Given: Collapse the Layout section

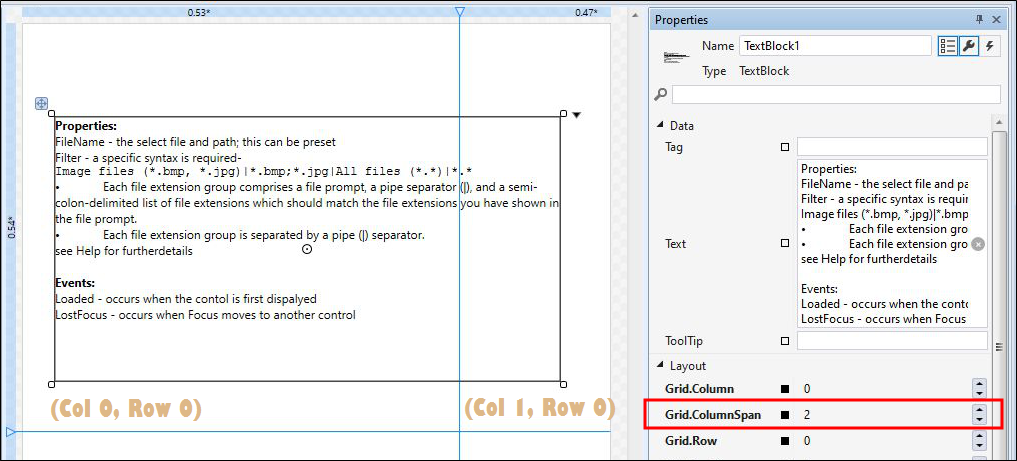Looking at the screenshot, I should coord(660,366).
